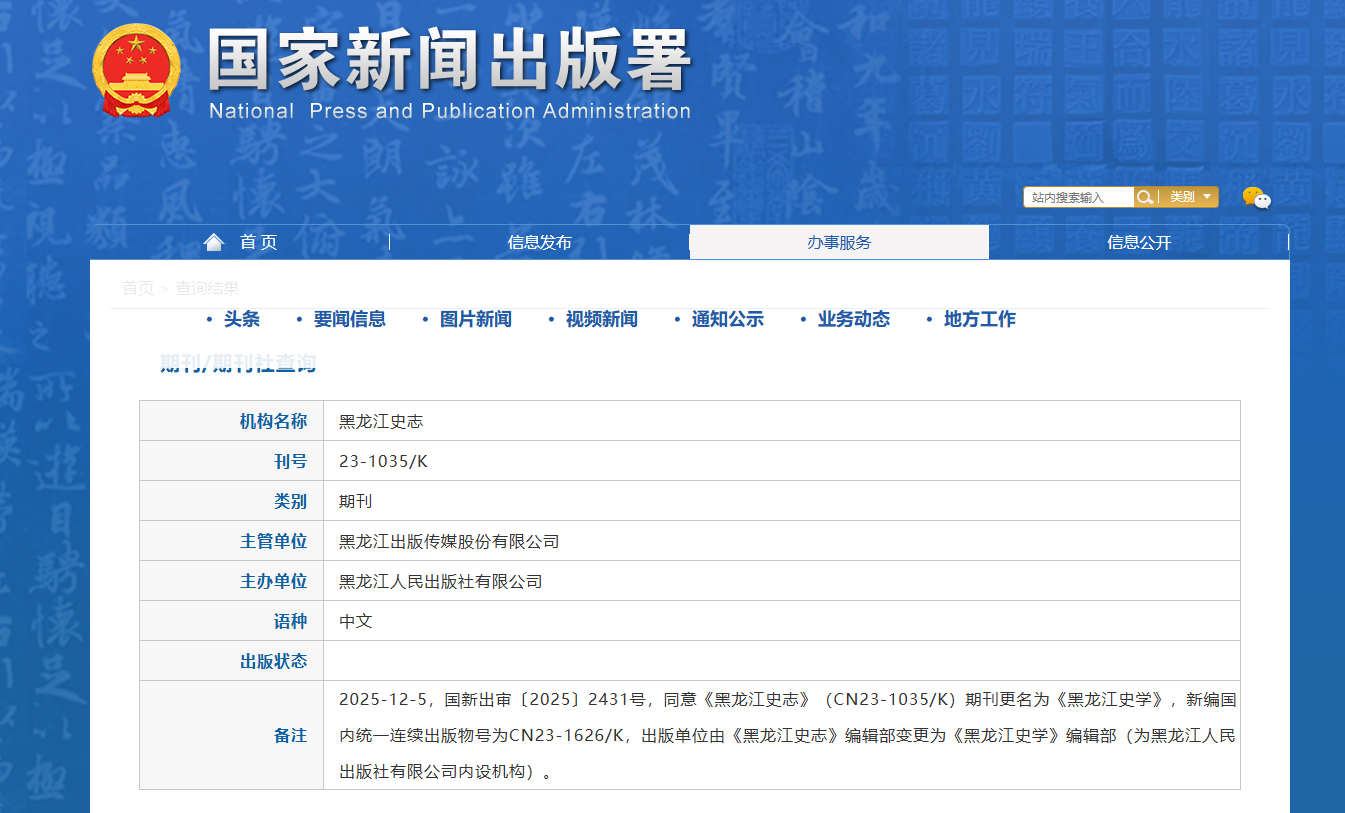Screen dimensions: 1345x813
Task: Open the 信息公开 navigation tab
Action: [1139, 242]
